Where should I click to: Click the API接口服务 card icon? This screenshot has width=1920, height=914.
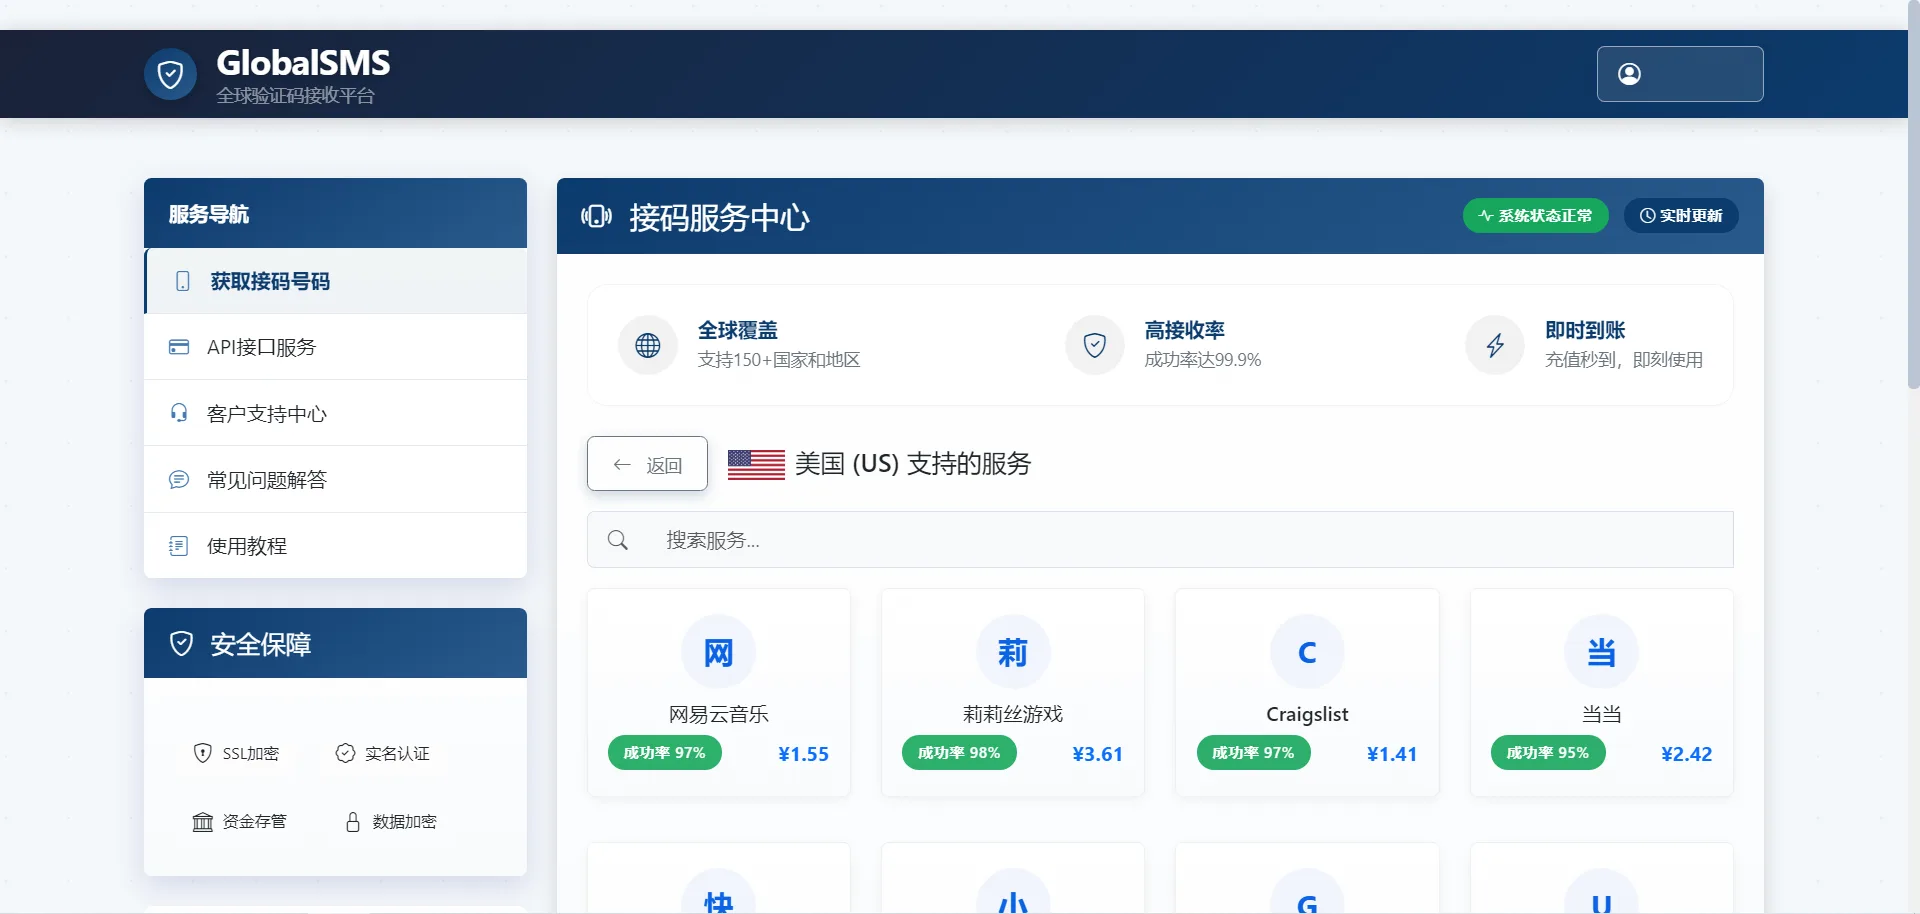coord(179,347)
